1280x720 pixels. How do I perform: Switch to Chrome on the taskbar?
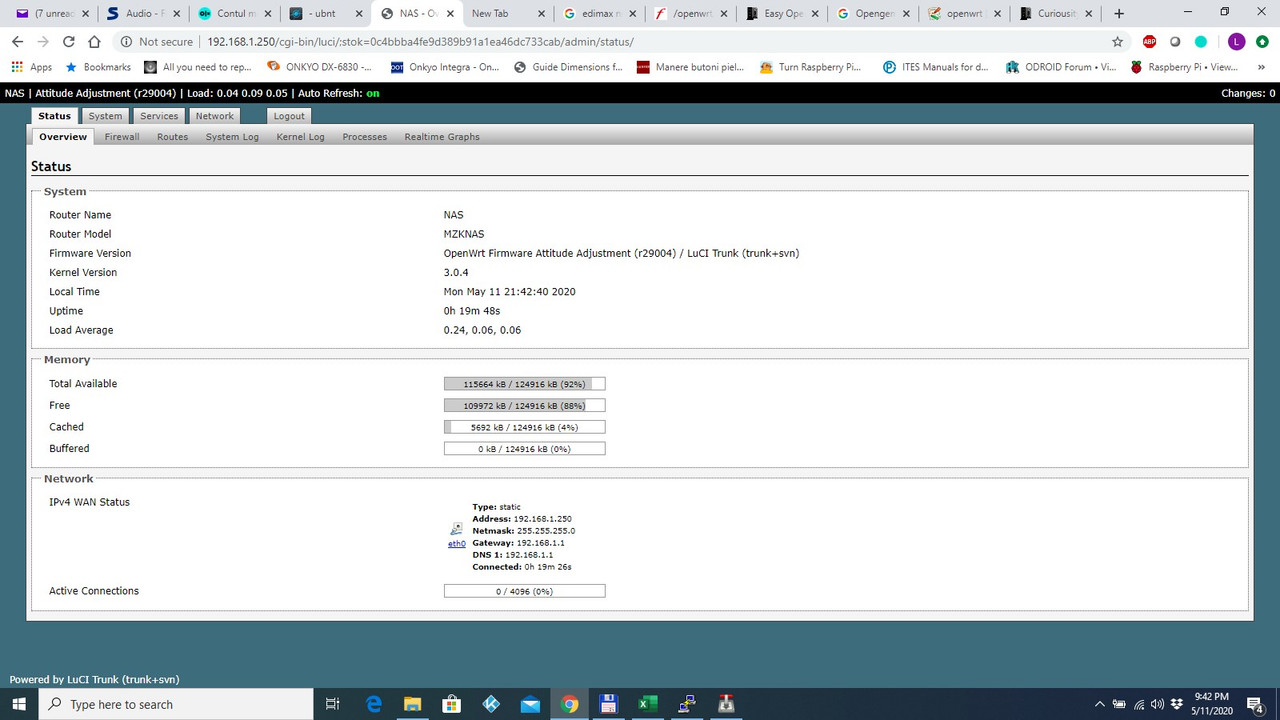(569, 704)
